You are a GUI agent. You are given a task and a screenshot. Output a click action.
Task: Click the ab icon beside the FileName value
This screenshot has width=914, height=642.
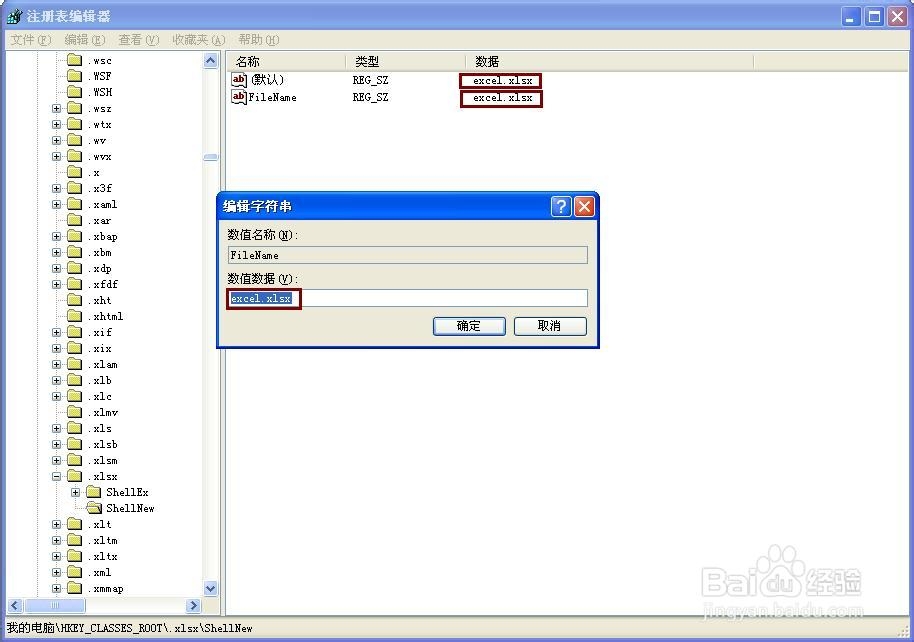pyautogui.click(x=239, y=97)
